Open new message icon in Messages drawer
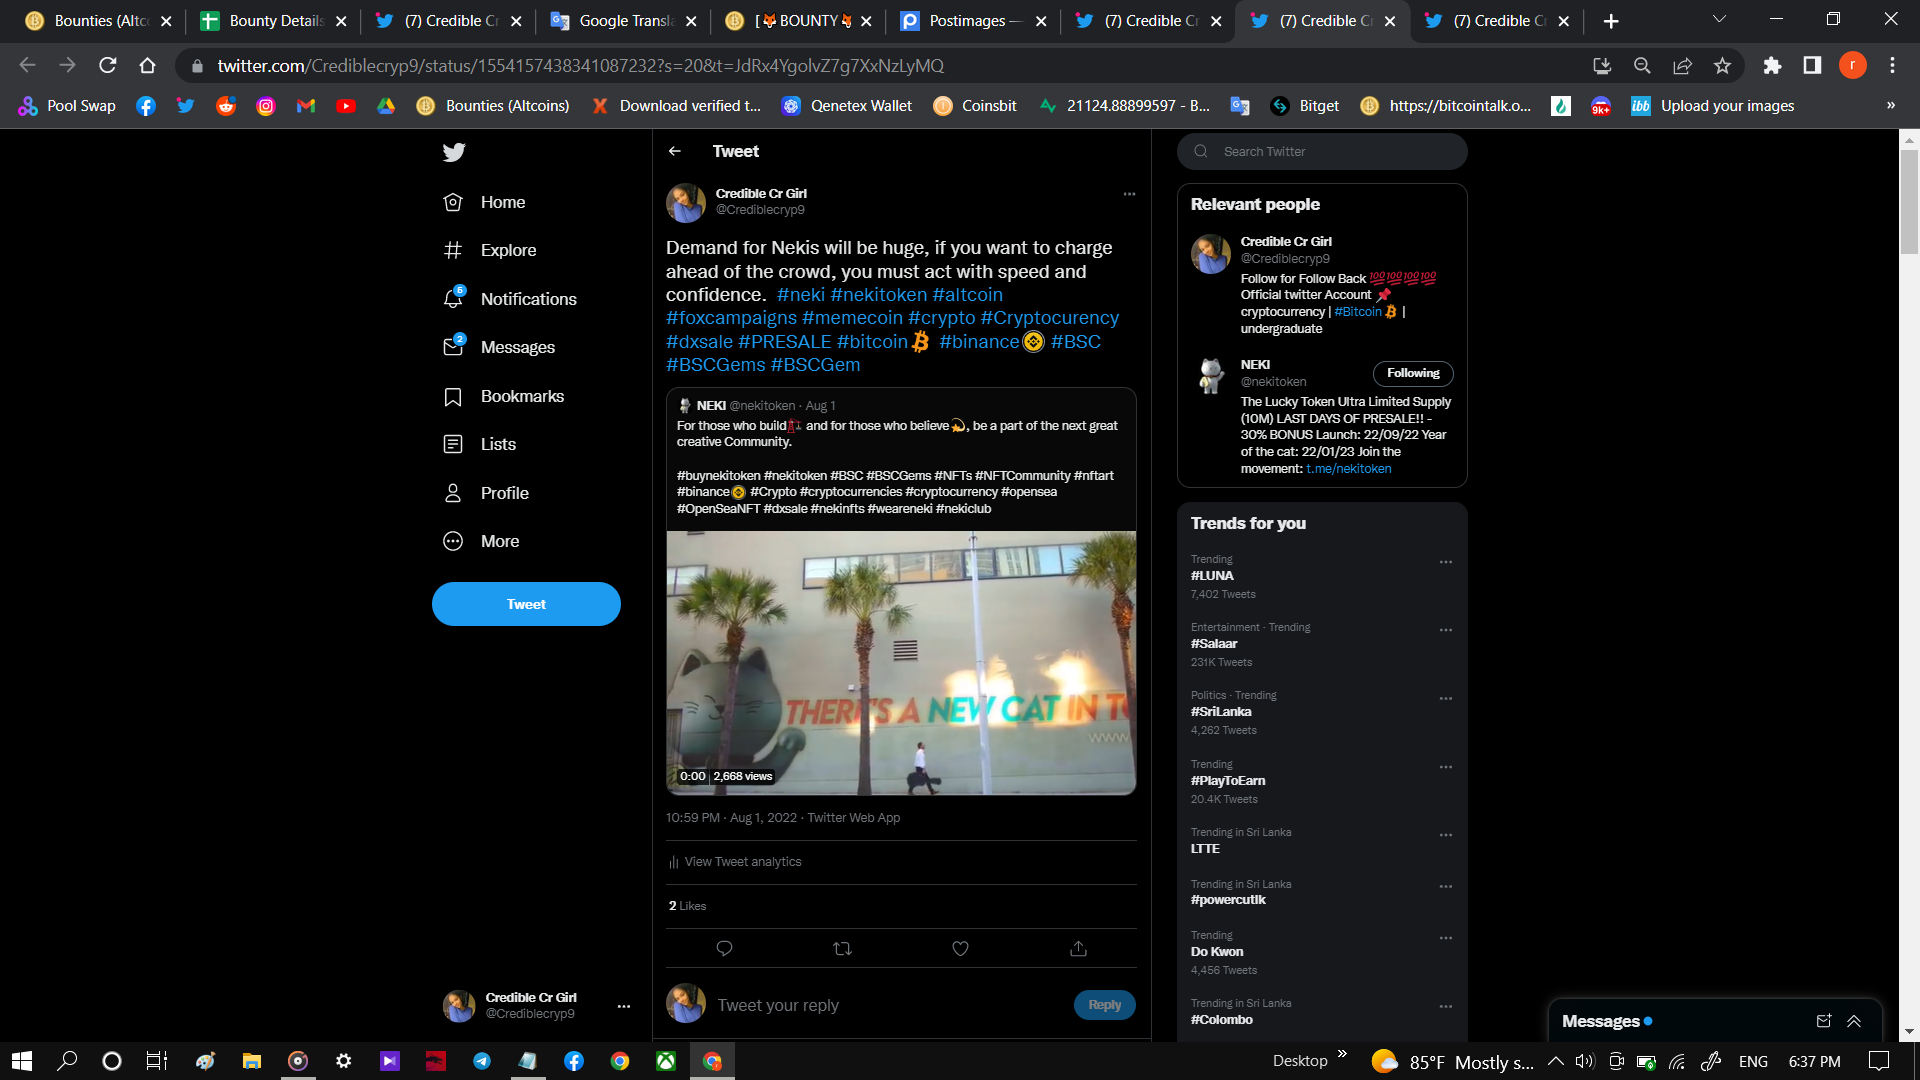This screenshot has height=1080, width=1920. click(1823, 1021)
